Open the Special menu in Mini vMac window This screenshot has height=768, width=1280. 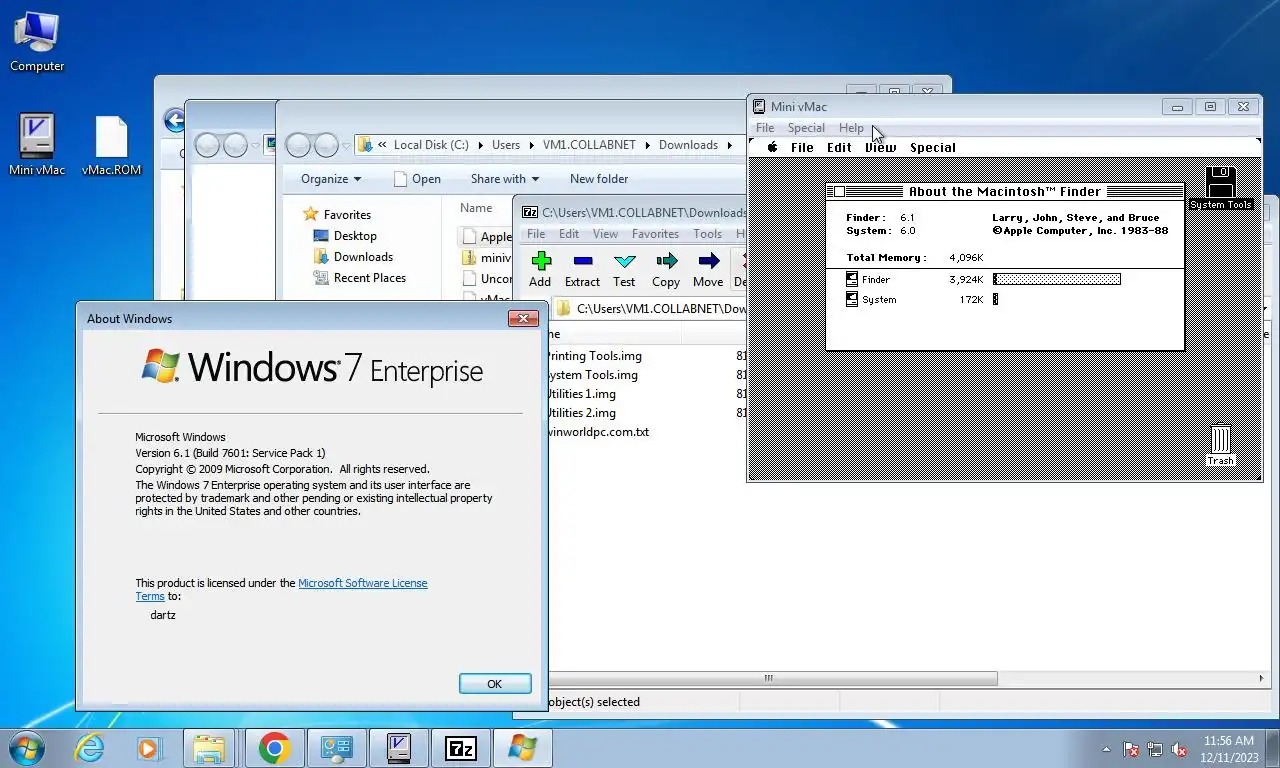pyautogui.click(x=806, y=128)
